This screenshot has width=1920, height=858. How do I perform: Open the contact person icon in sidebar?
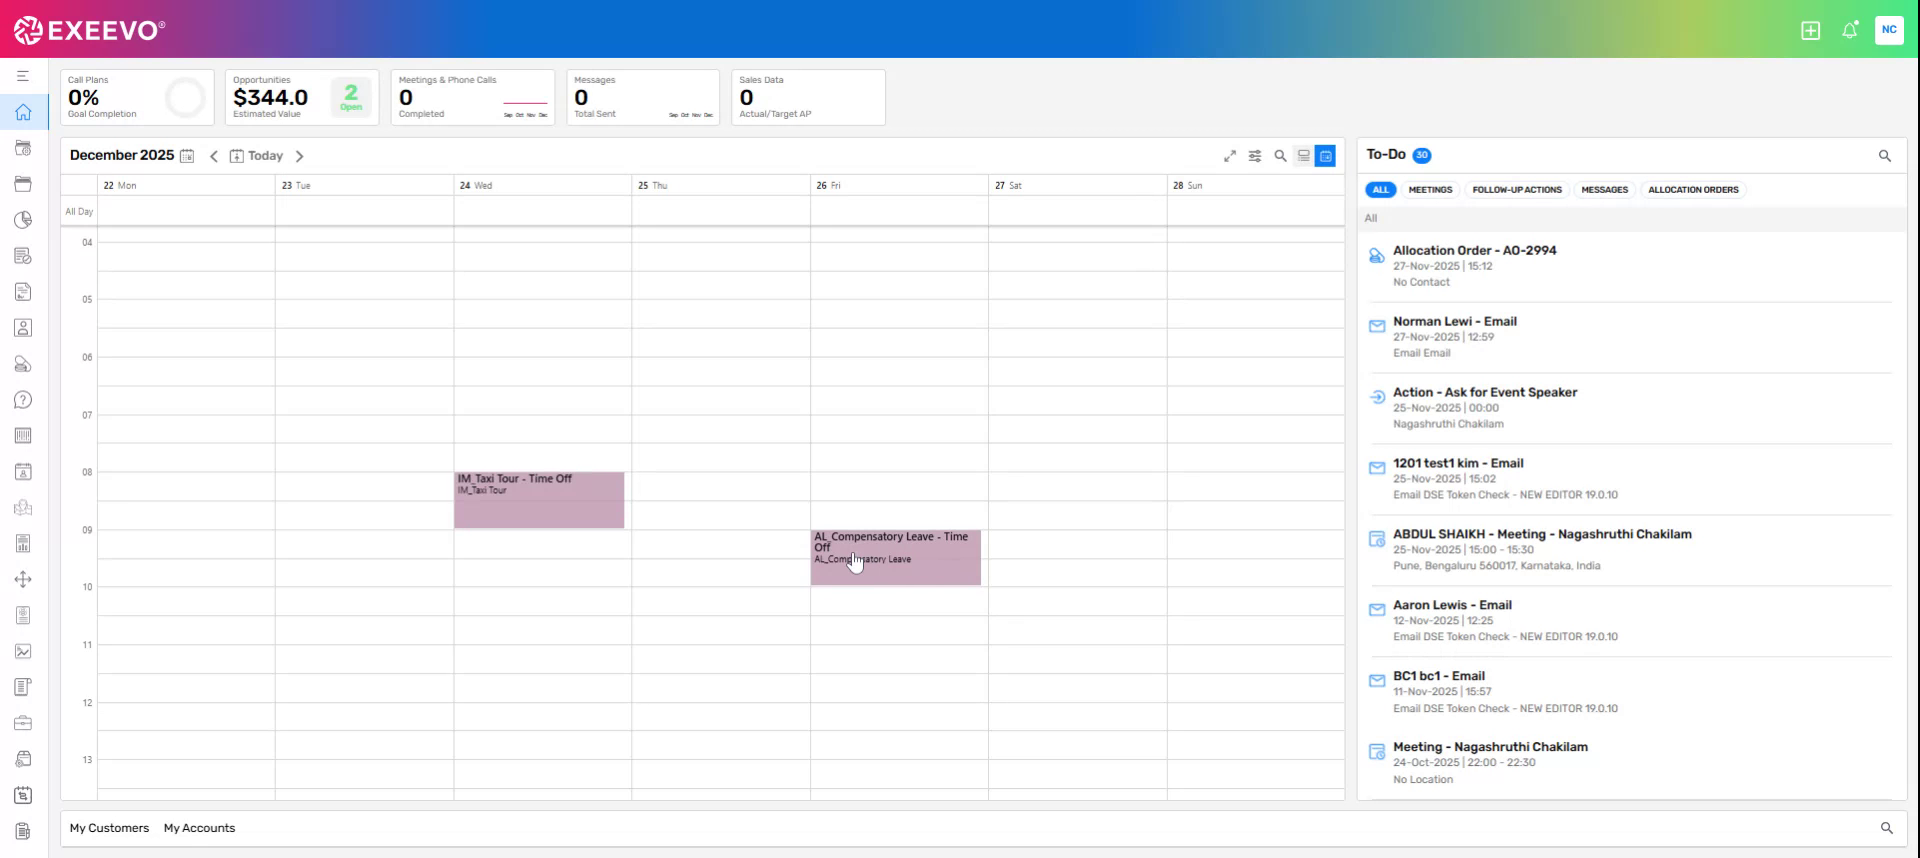pos(23,328)
